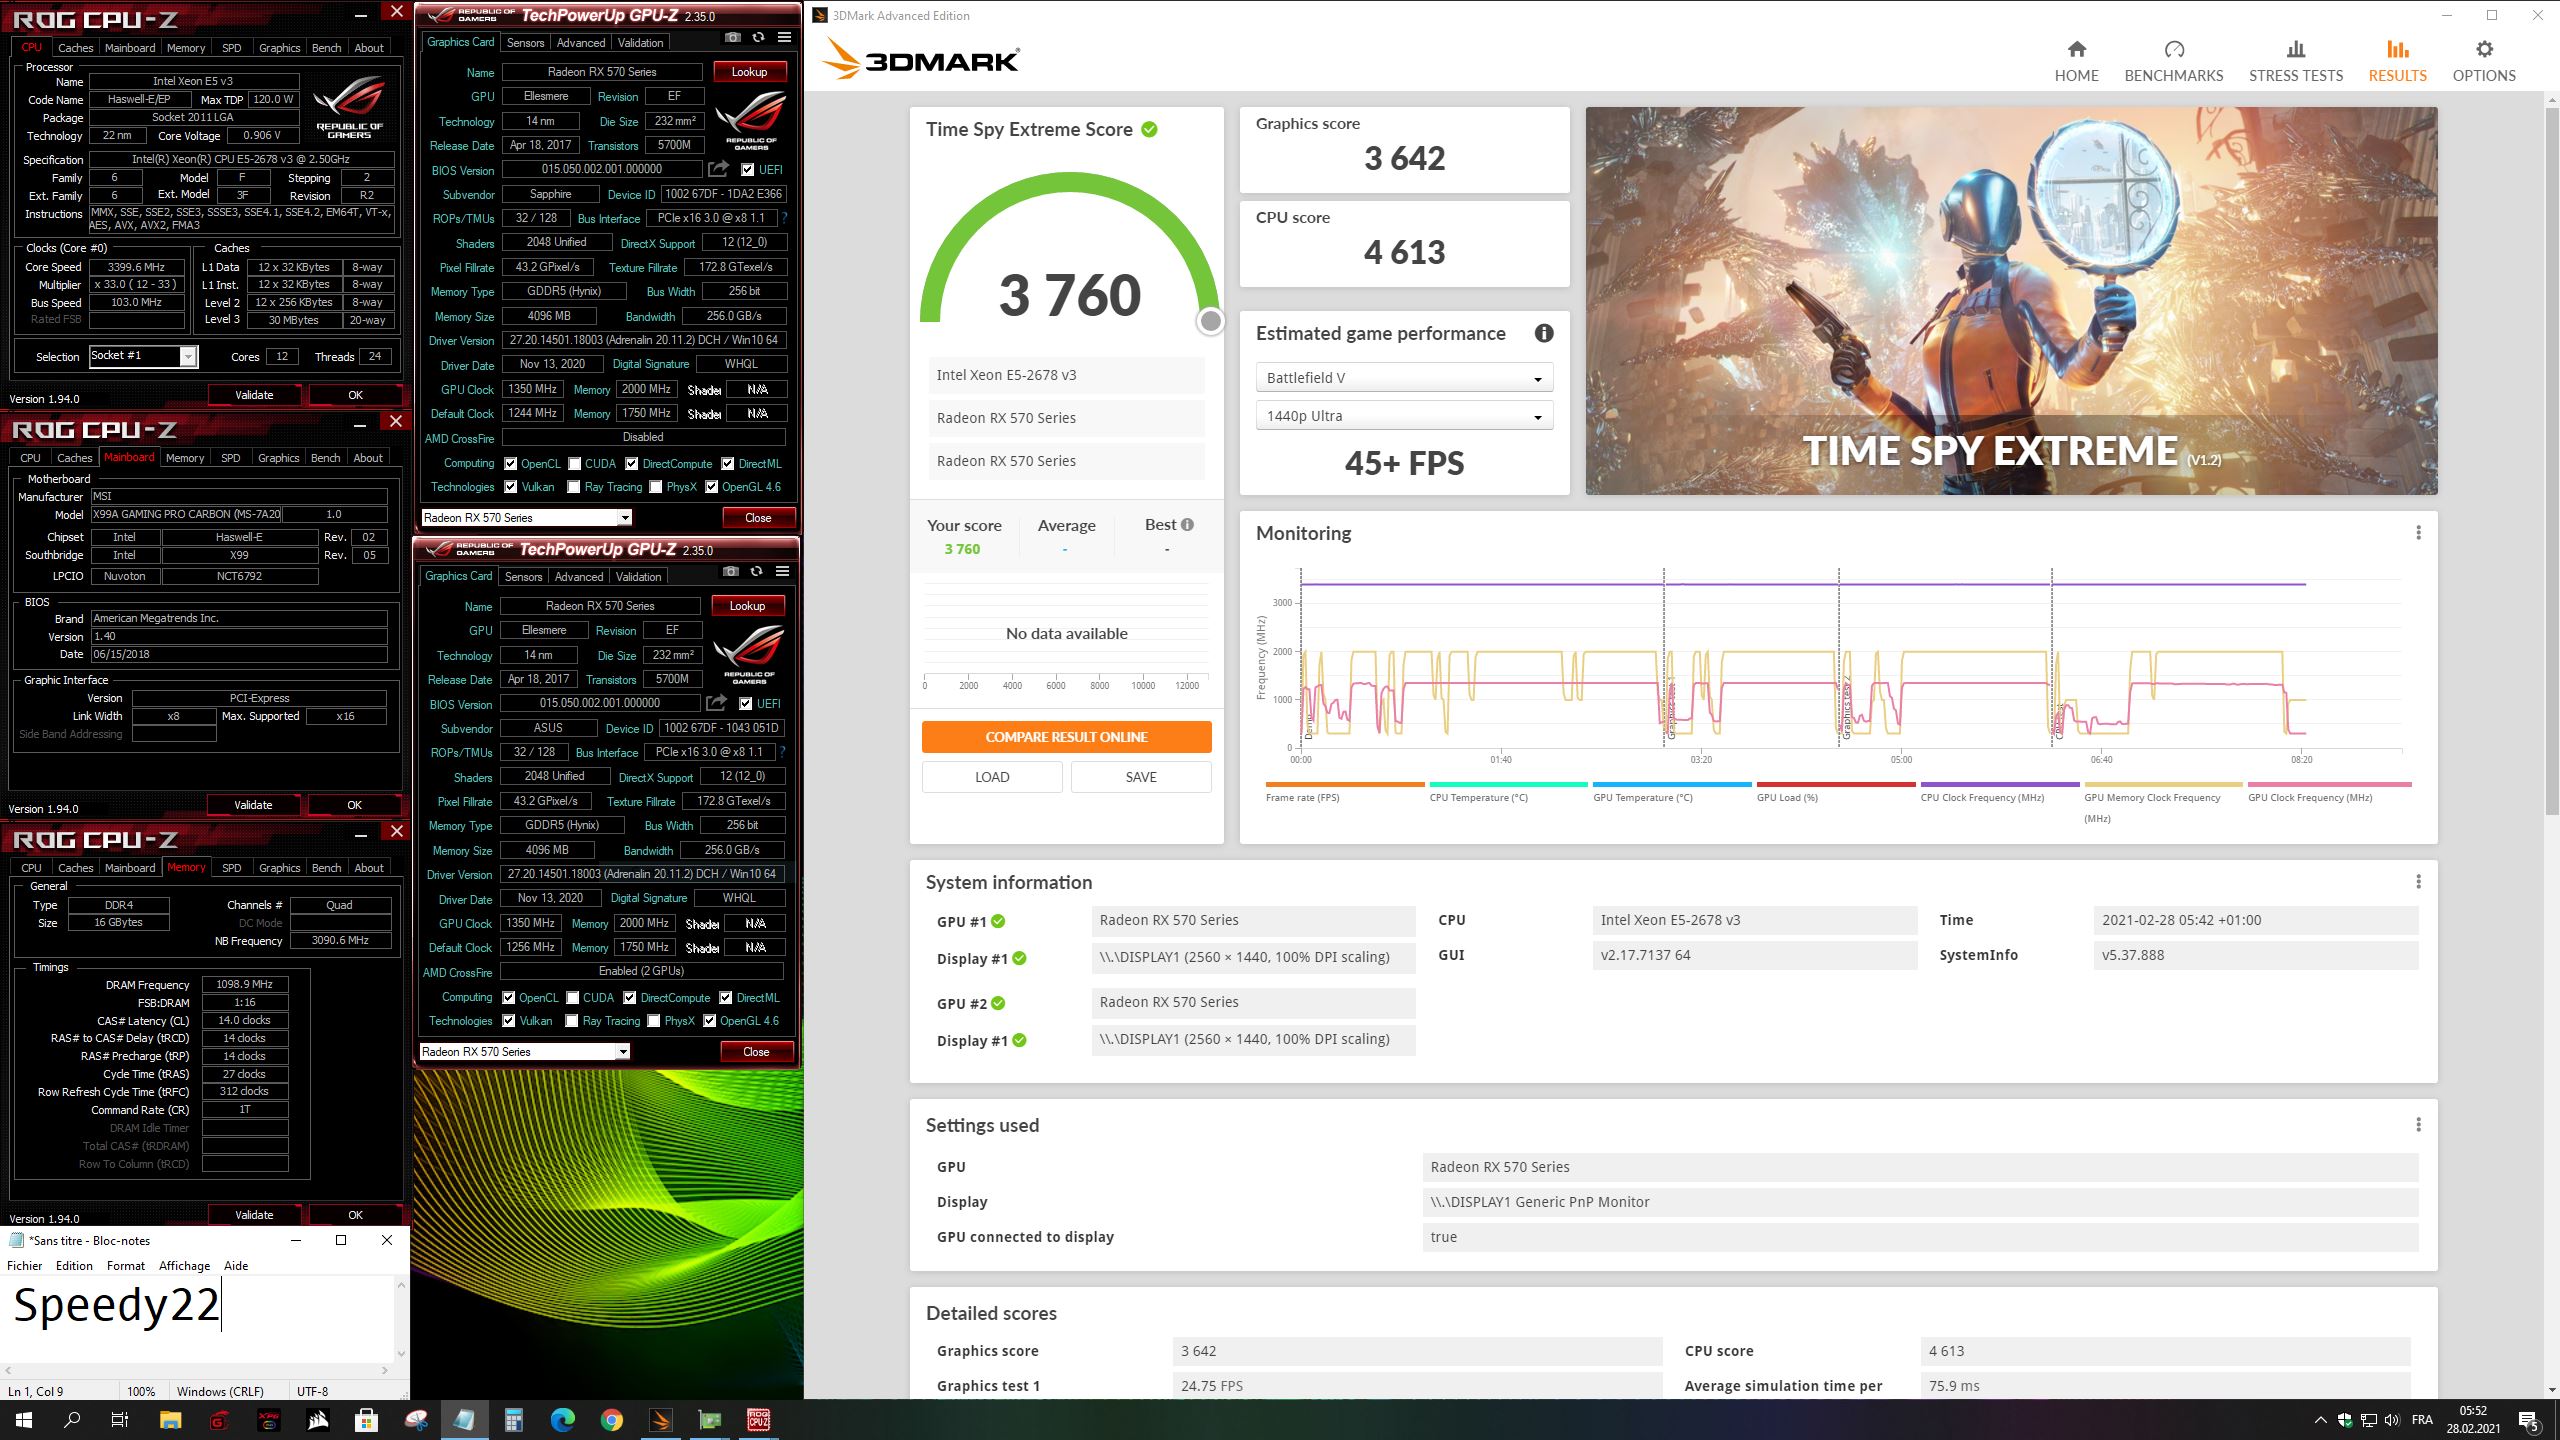This screenshot has width=2560, height=1440.
Task: Open Affichage menu in Bloc-notes
Action: pyautogui.click(x=184, y=1265)
